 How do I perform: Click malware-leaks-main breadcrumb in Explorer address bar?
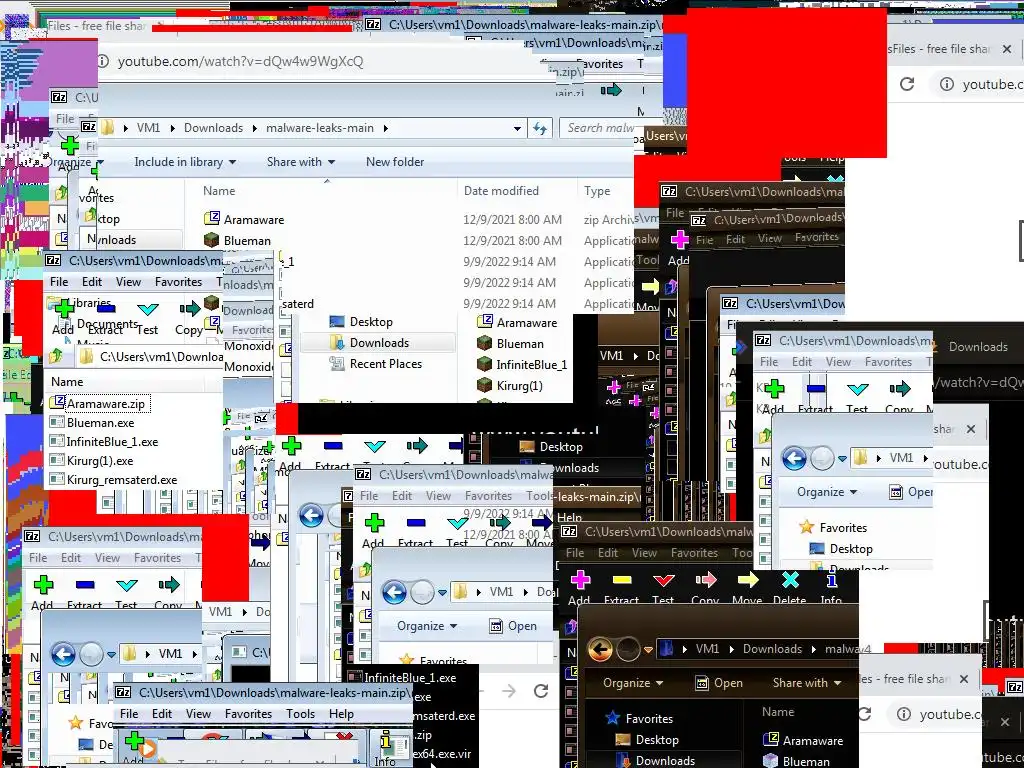coord(320,128)
